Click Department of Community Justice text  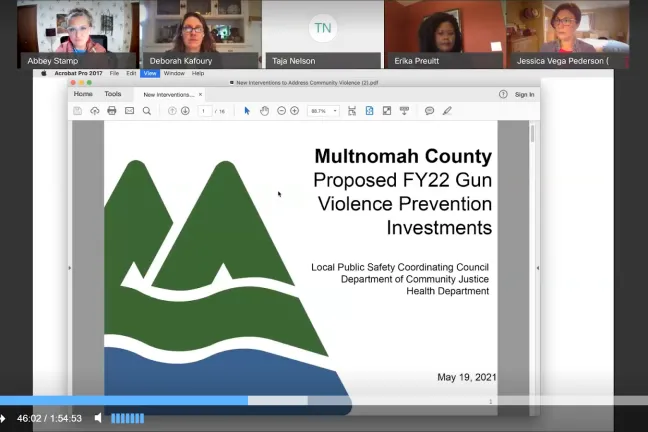click(415, 279)
